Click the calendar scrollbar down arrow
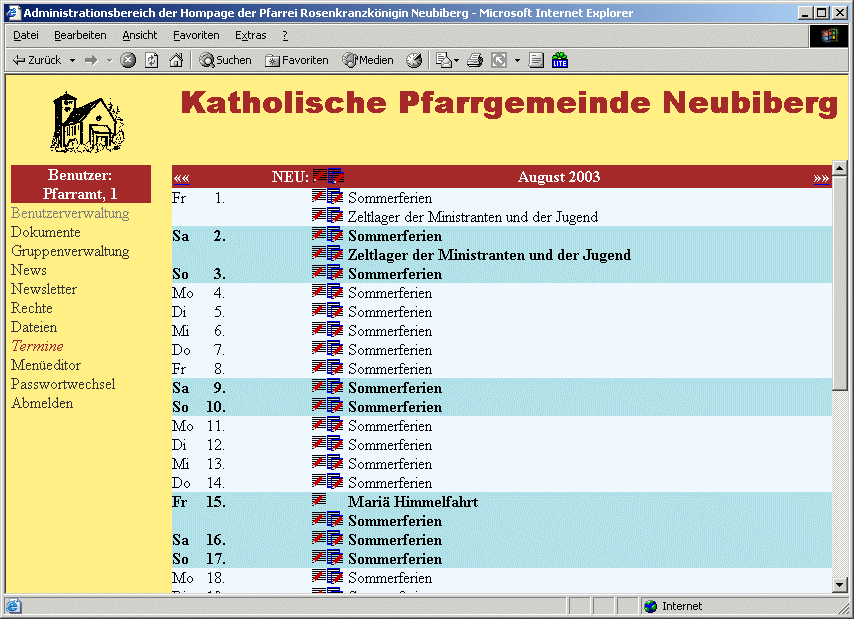Screen dimensions: 854x619 point(840,585)
